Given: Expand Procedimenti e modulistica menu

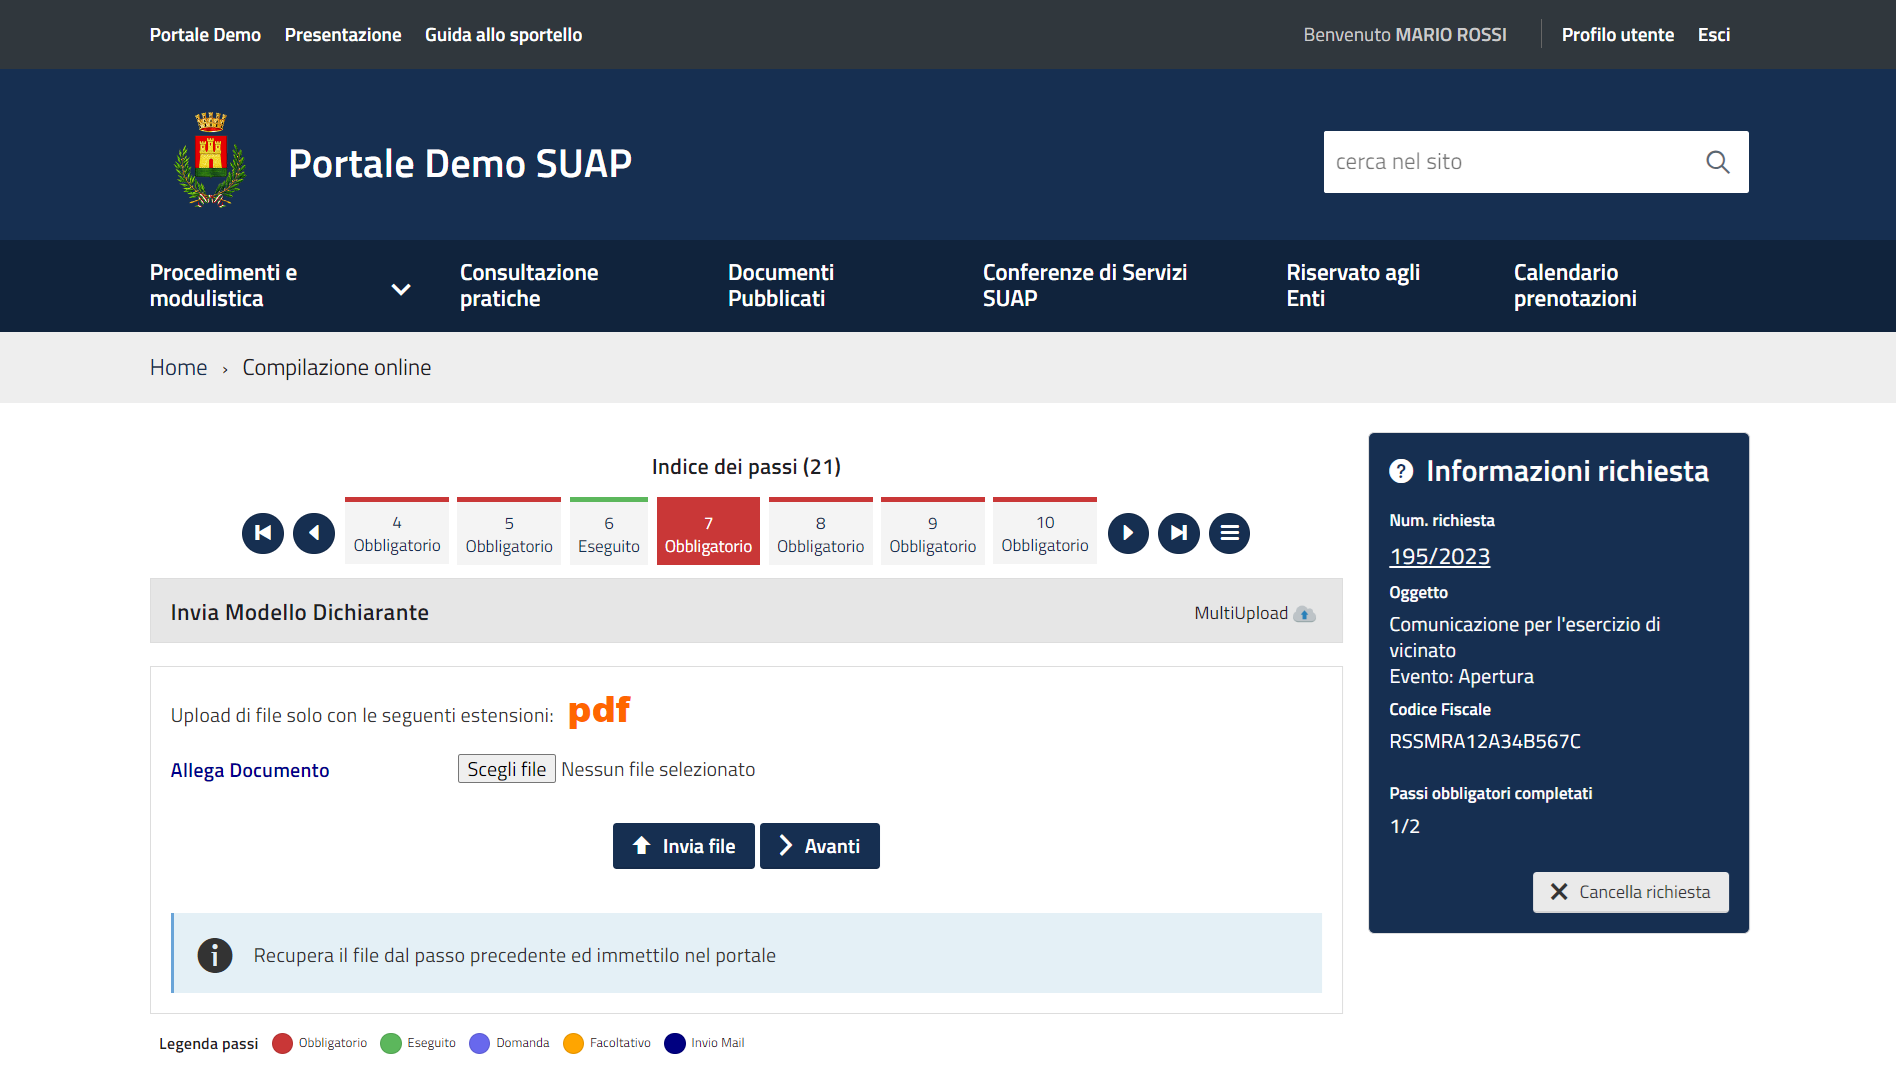Looking at the screenshot, I should (x=401, y=289).
